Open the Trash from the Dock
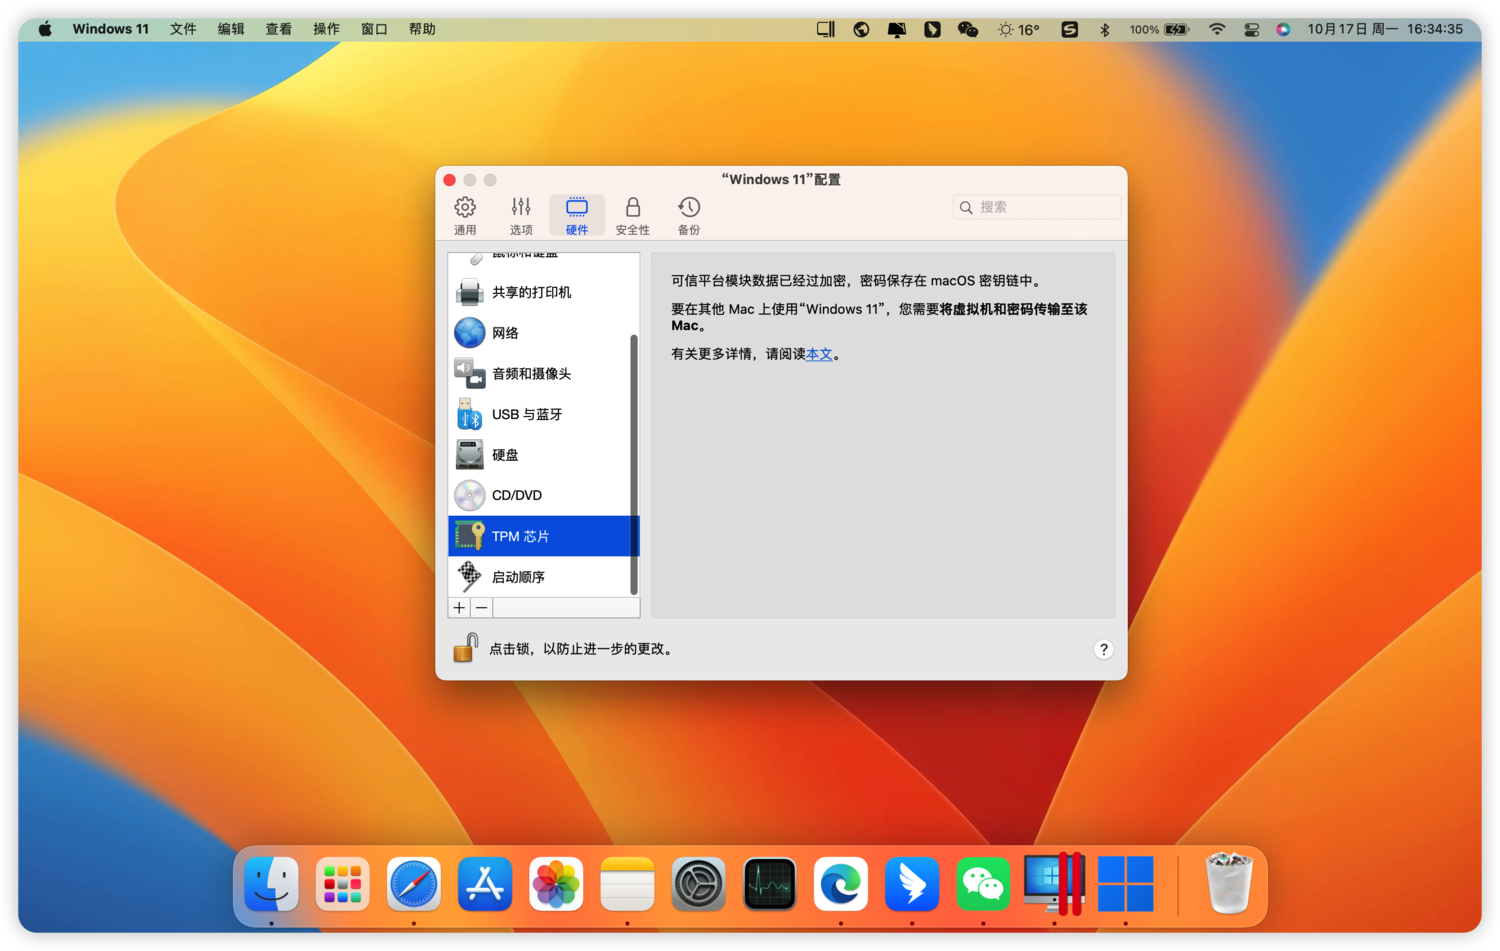 tap(1229, 884)
